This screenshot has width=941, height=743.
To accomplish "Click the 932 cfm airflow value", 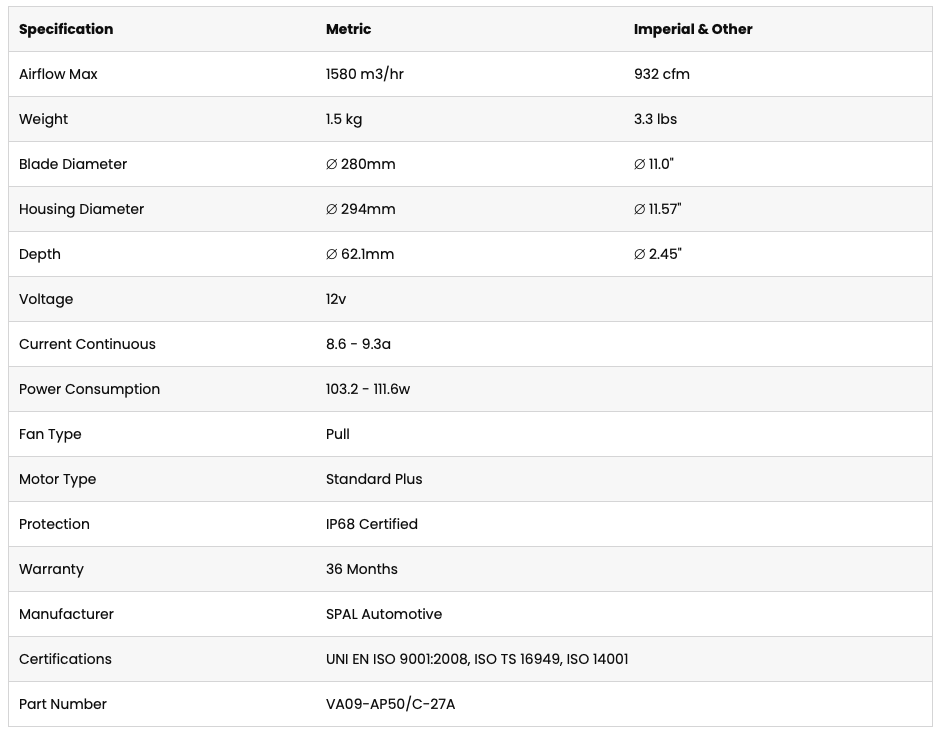I will pos(661,74).
